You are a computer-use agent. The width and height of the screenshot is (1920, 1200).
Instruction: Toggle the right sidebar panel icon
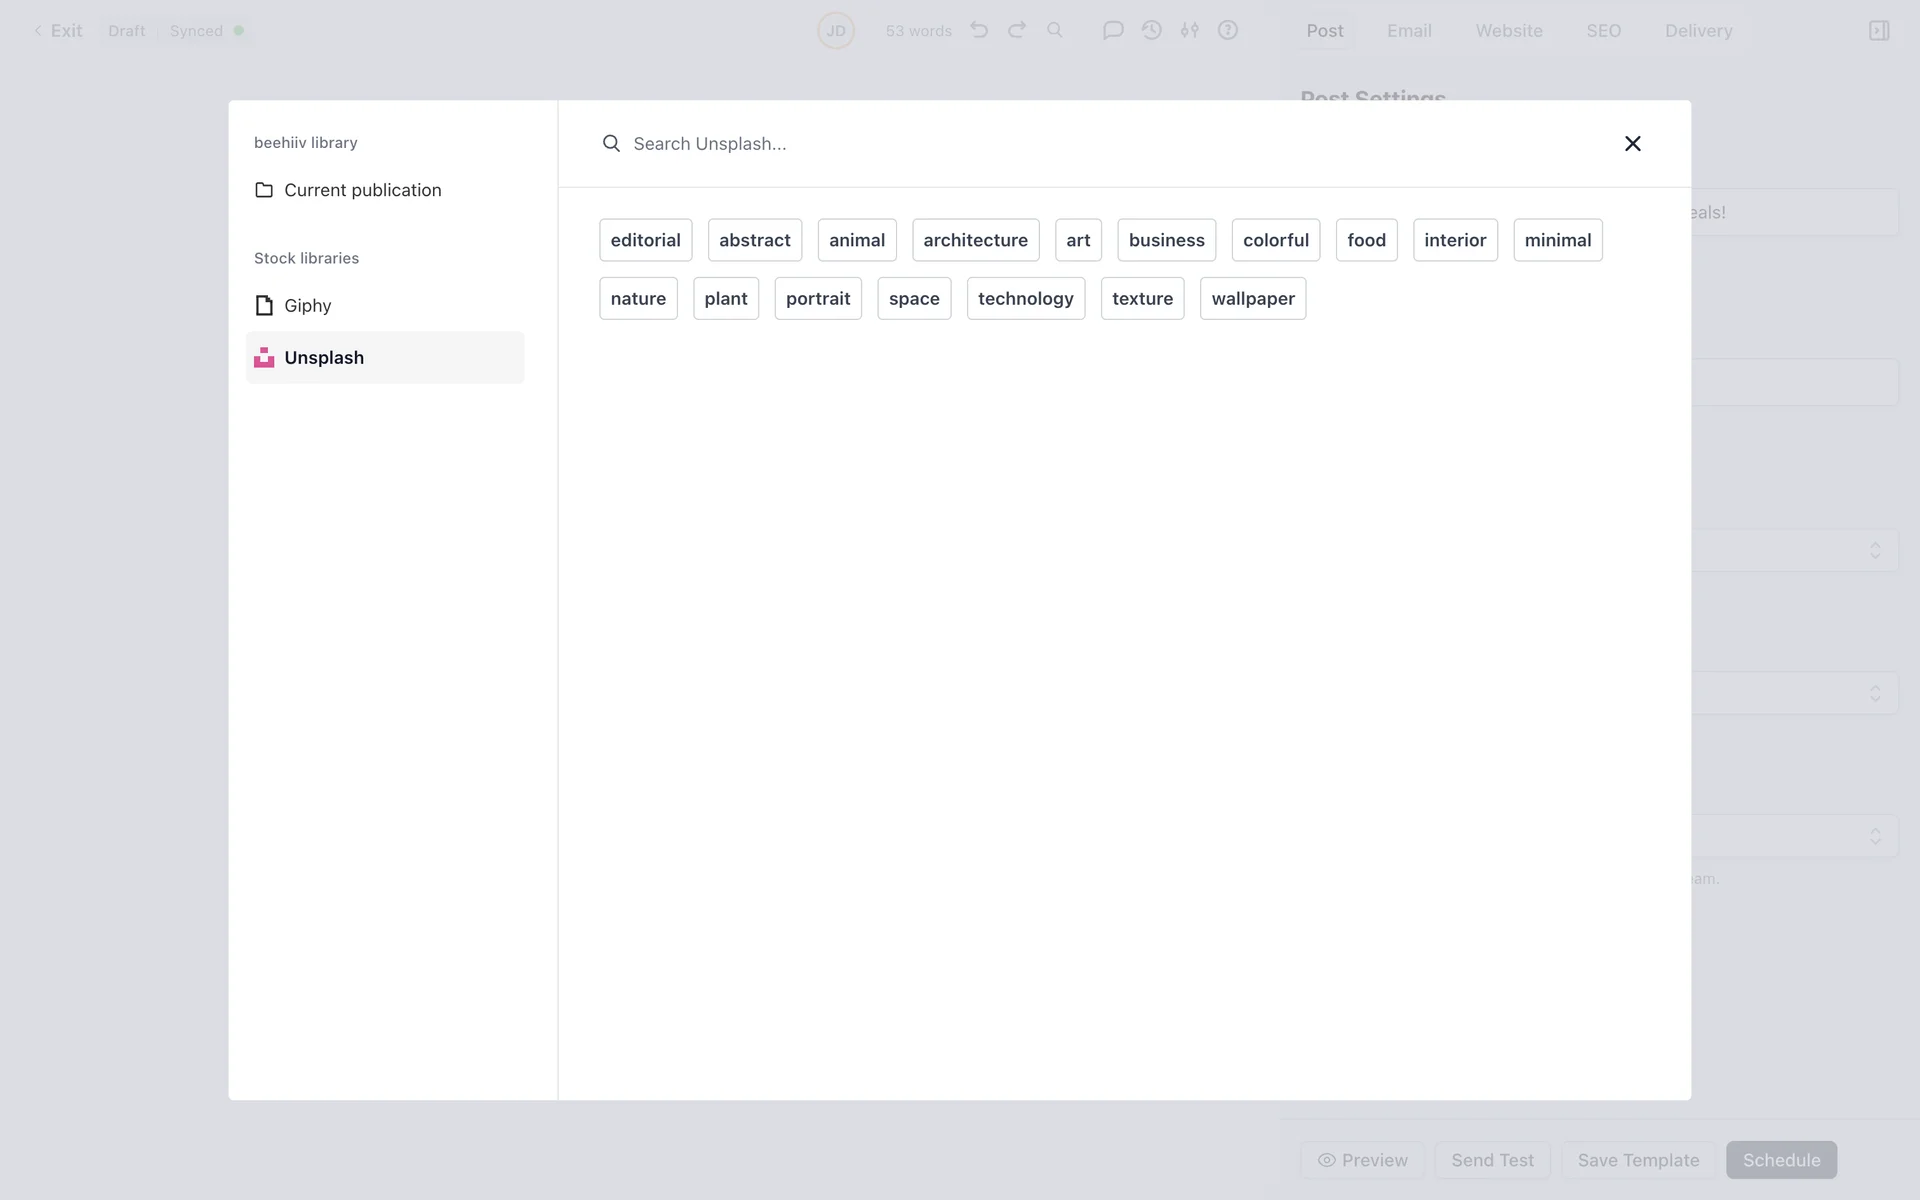point(1879,30)
